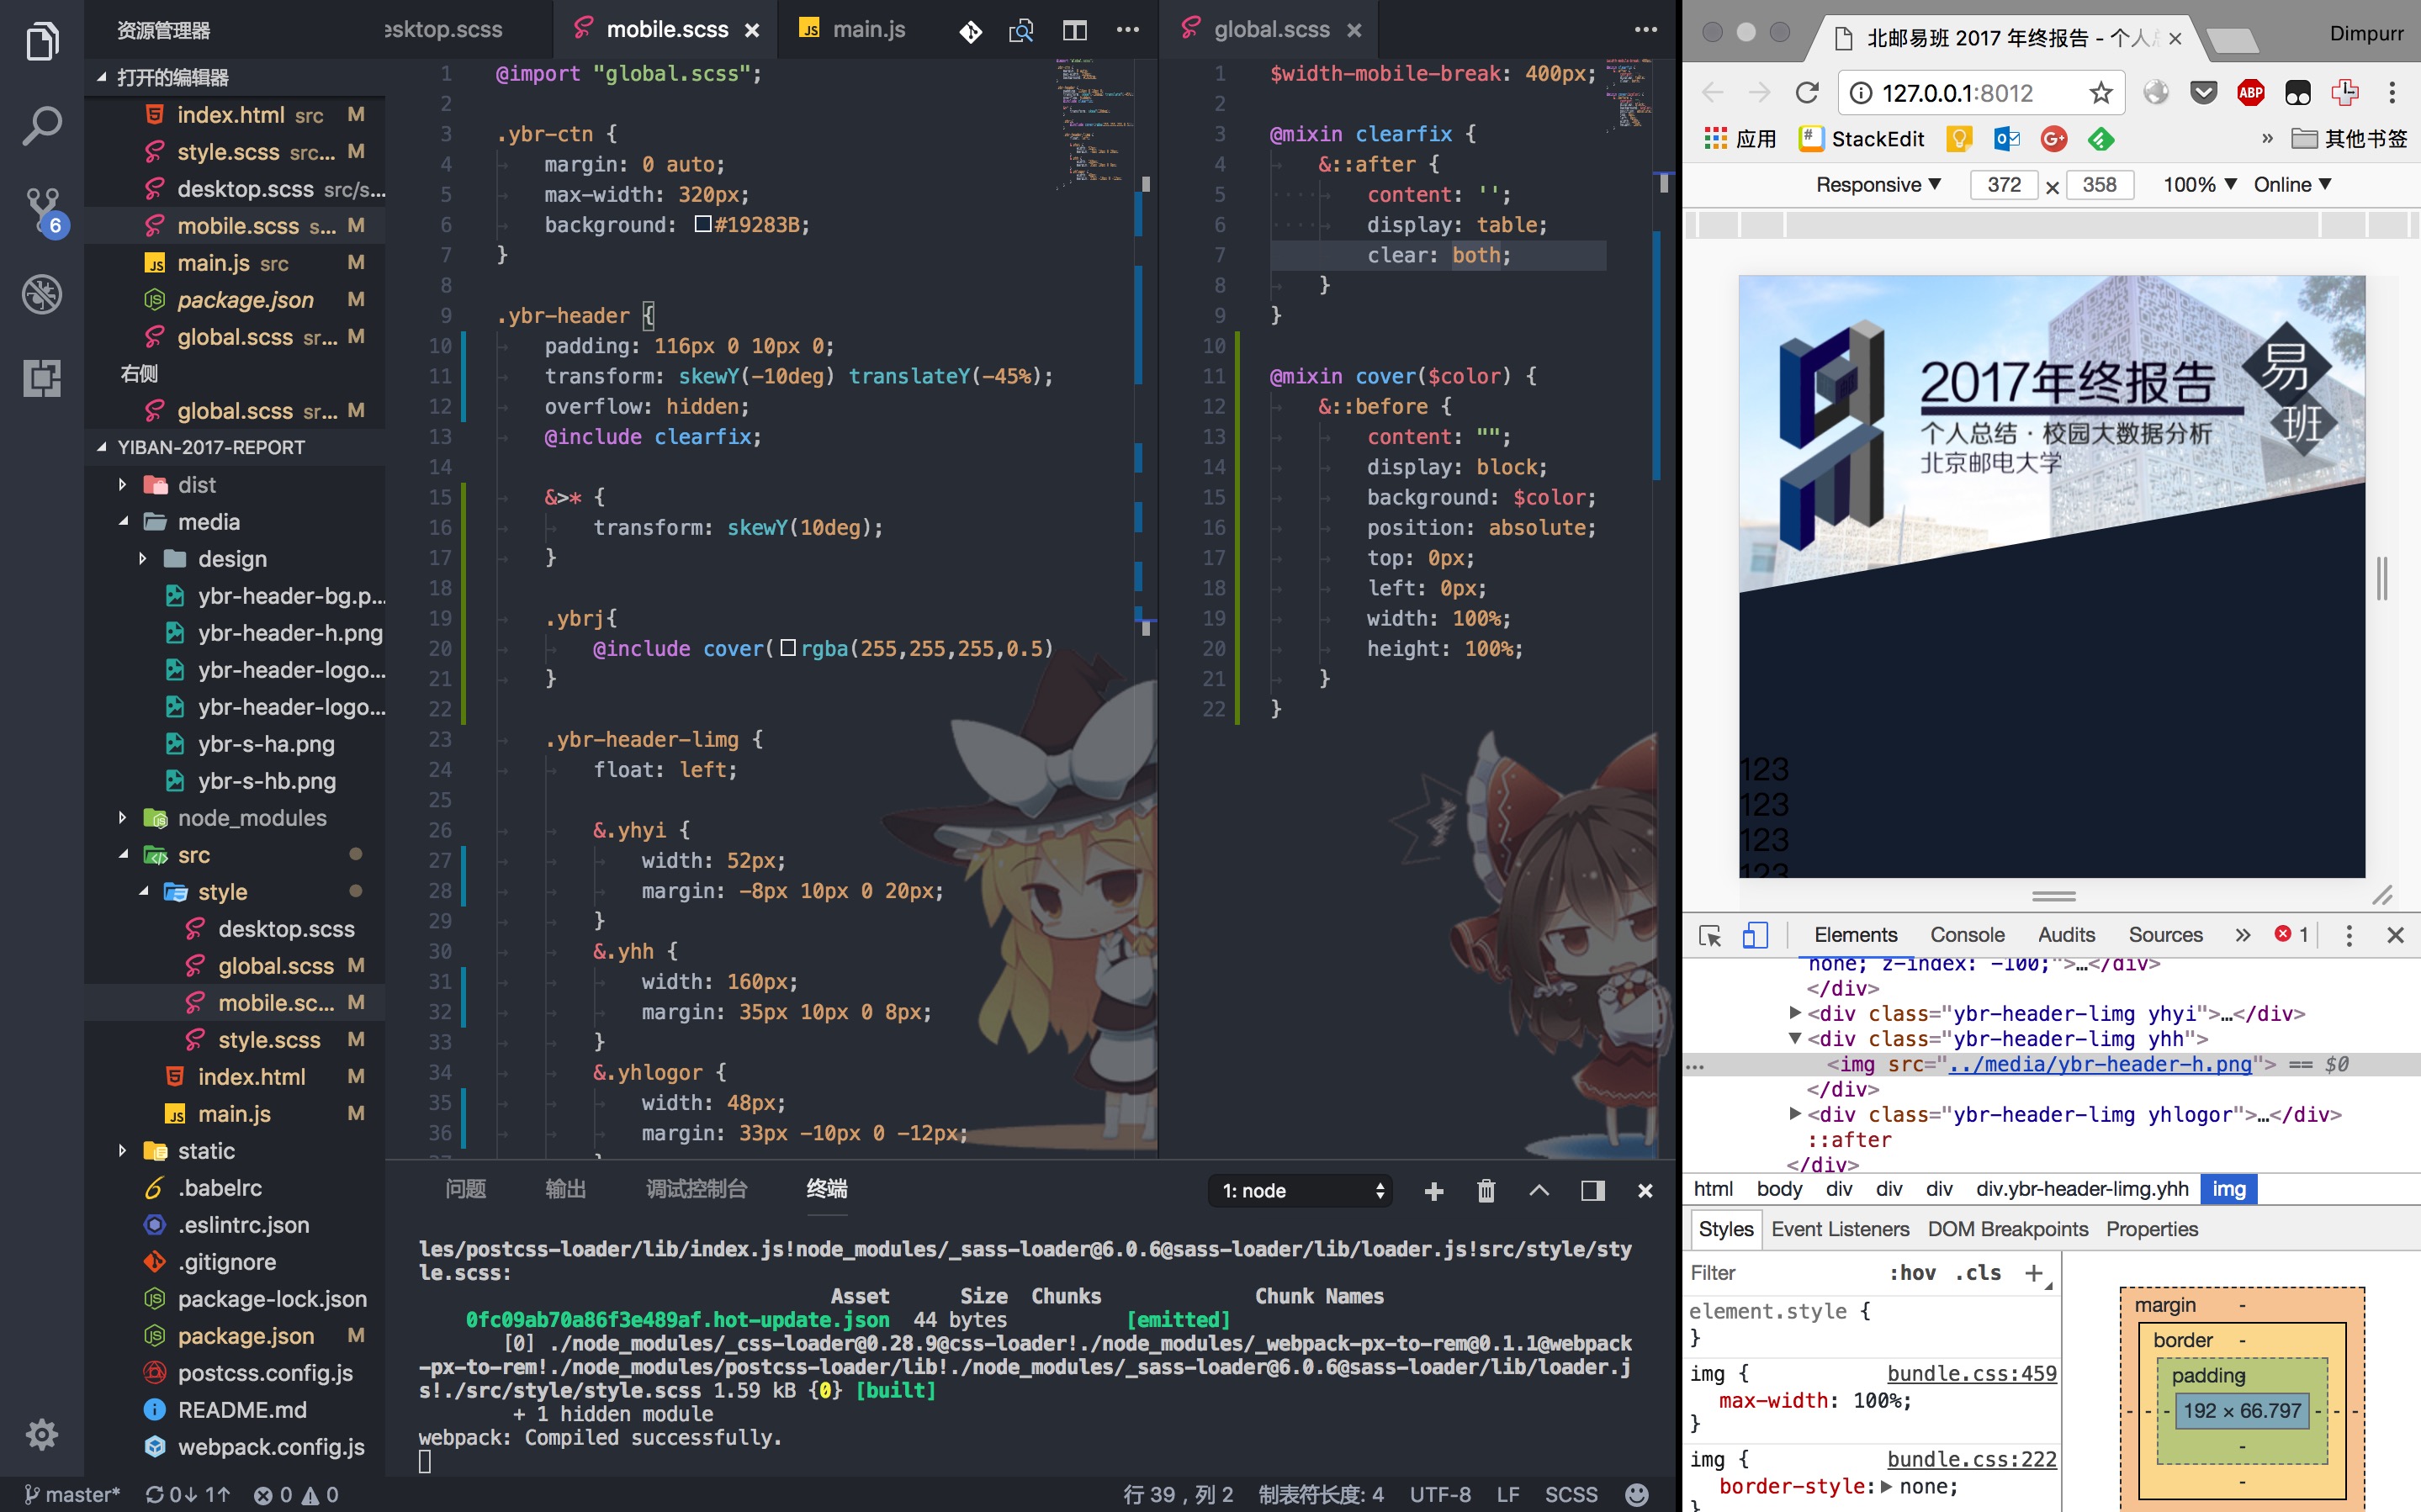Open the Debug view icon
This screenshot has height=1512, width=2421.
[x=42, y=294]
